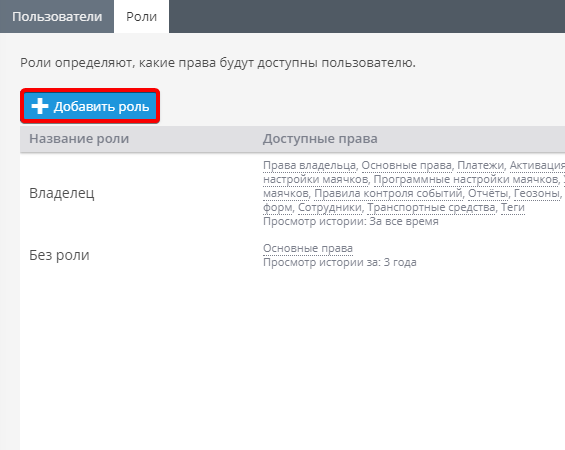Open the Владелец role row
The image size is (565, 450).
[293, 193]
